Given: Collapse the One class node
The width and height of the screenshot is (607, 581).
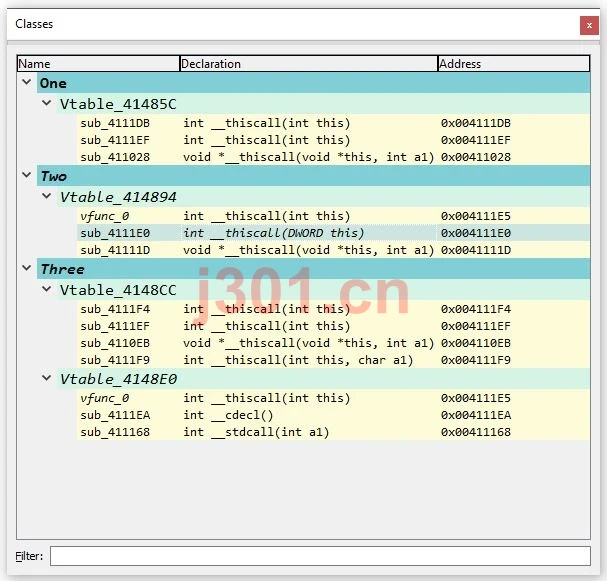Looking at the screenshot, I should click(27, 82).
